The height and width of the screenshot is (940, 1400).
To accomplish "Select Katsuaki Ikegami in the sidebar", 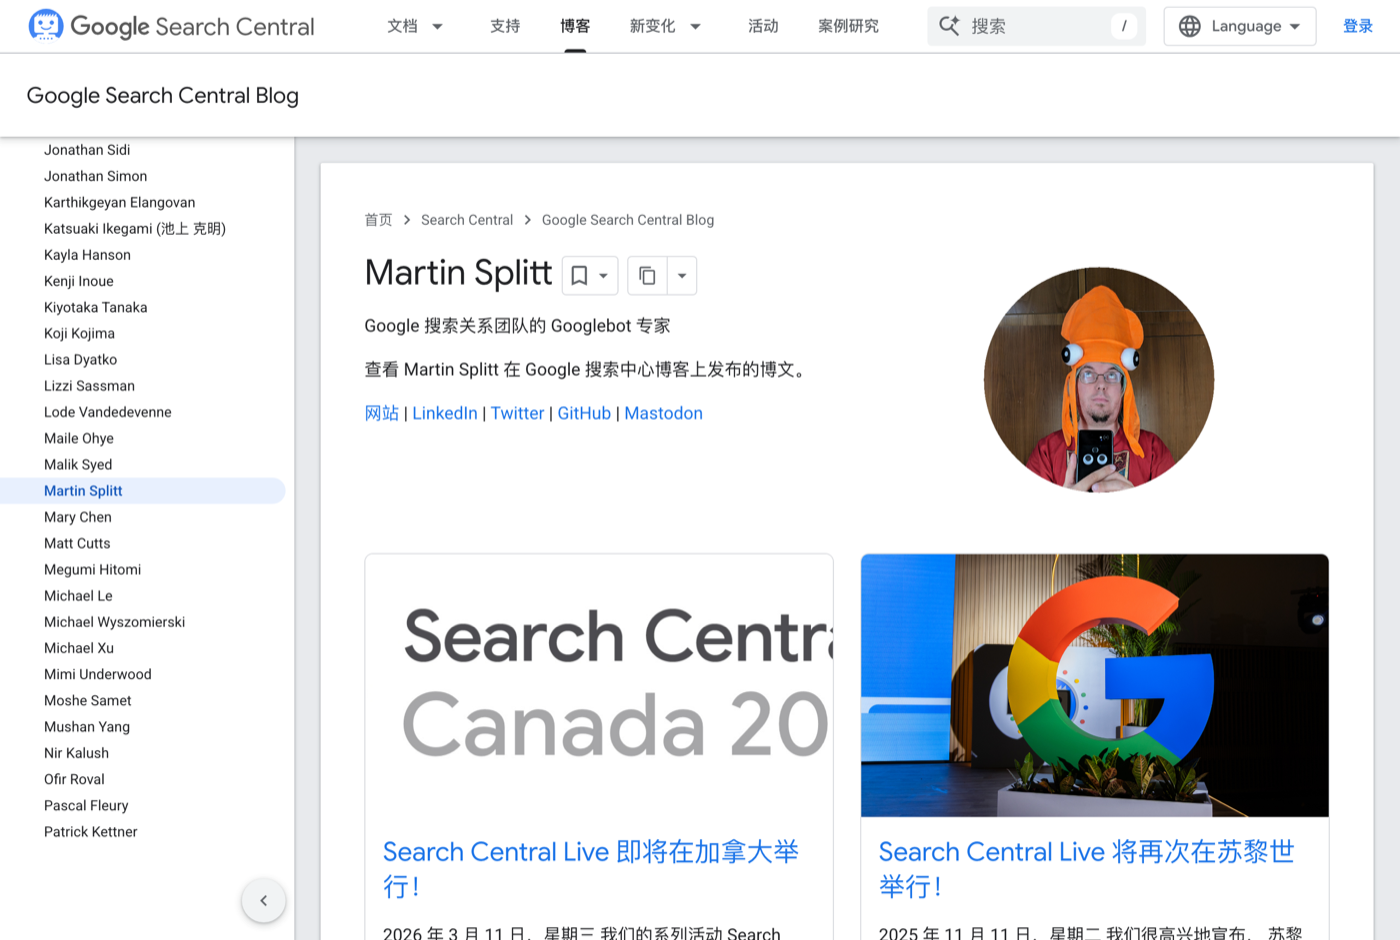I will [x=135, y=228].
